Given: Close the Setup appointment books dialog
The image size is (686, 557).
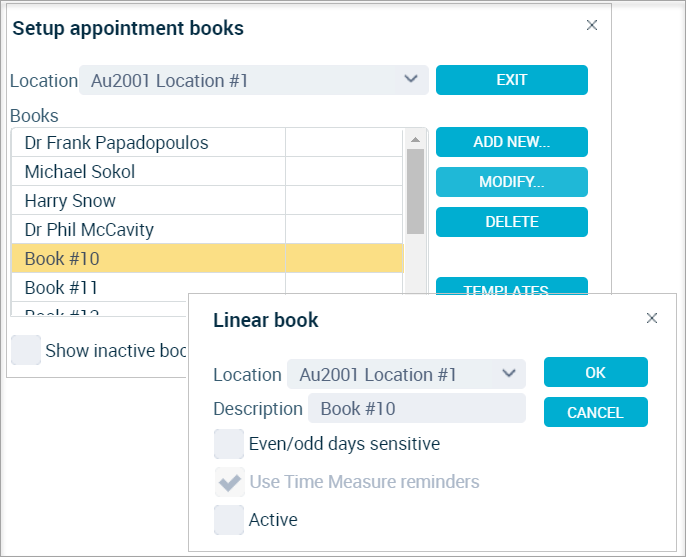Looking at the screenshot, I should [x=592, y=25].
